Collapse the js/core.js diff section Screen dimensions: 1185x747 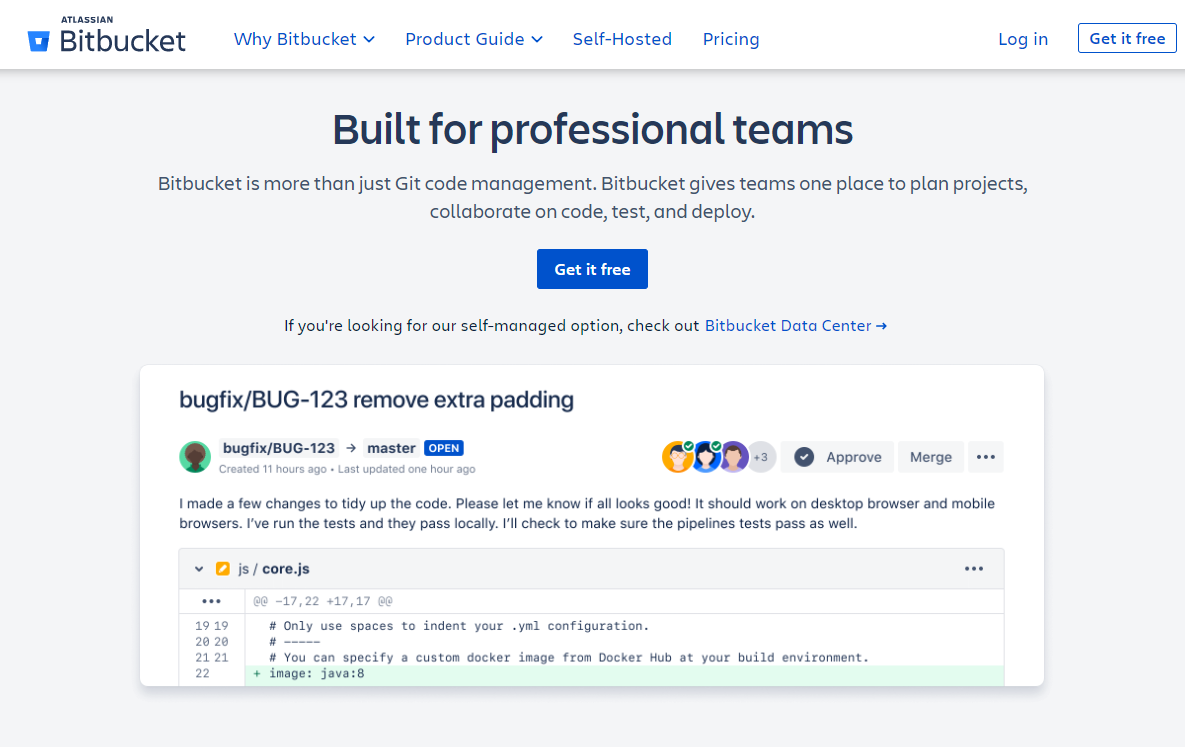pyautogui.click(x=199, y=569)
